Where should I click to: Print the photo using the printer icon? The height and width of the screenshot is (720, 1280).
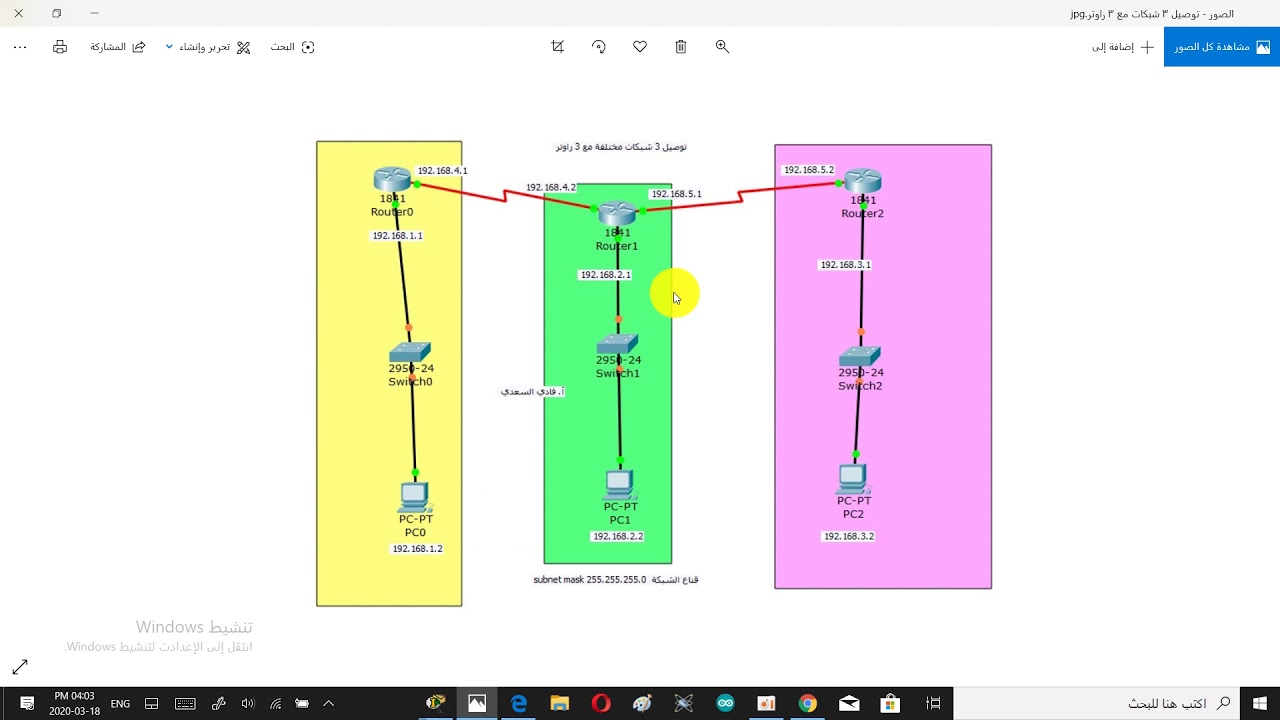(x=60, y=47)
